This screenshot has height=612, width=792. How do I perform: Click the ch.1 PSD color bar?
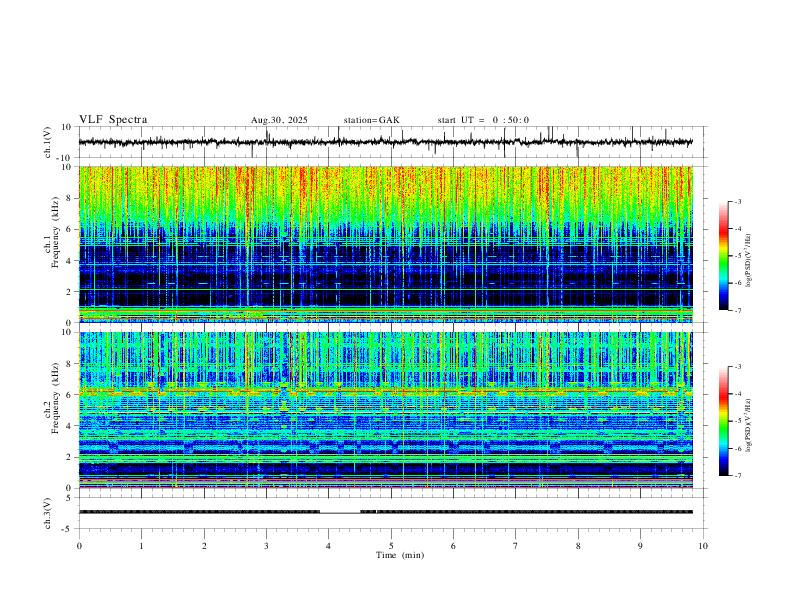724,256
